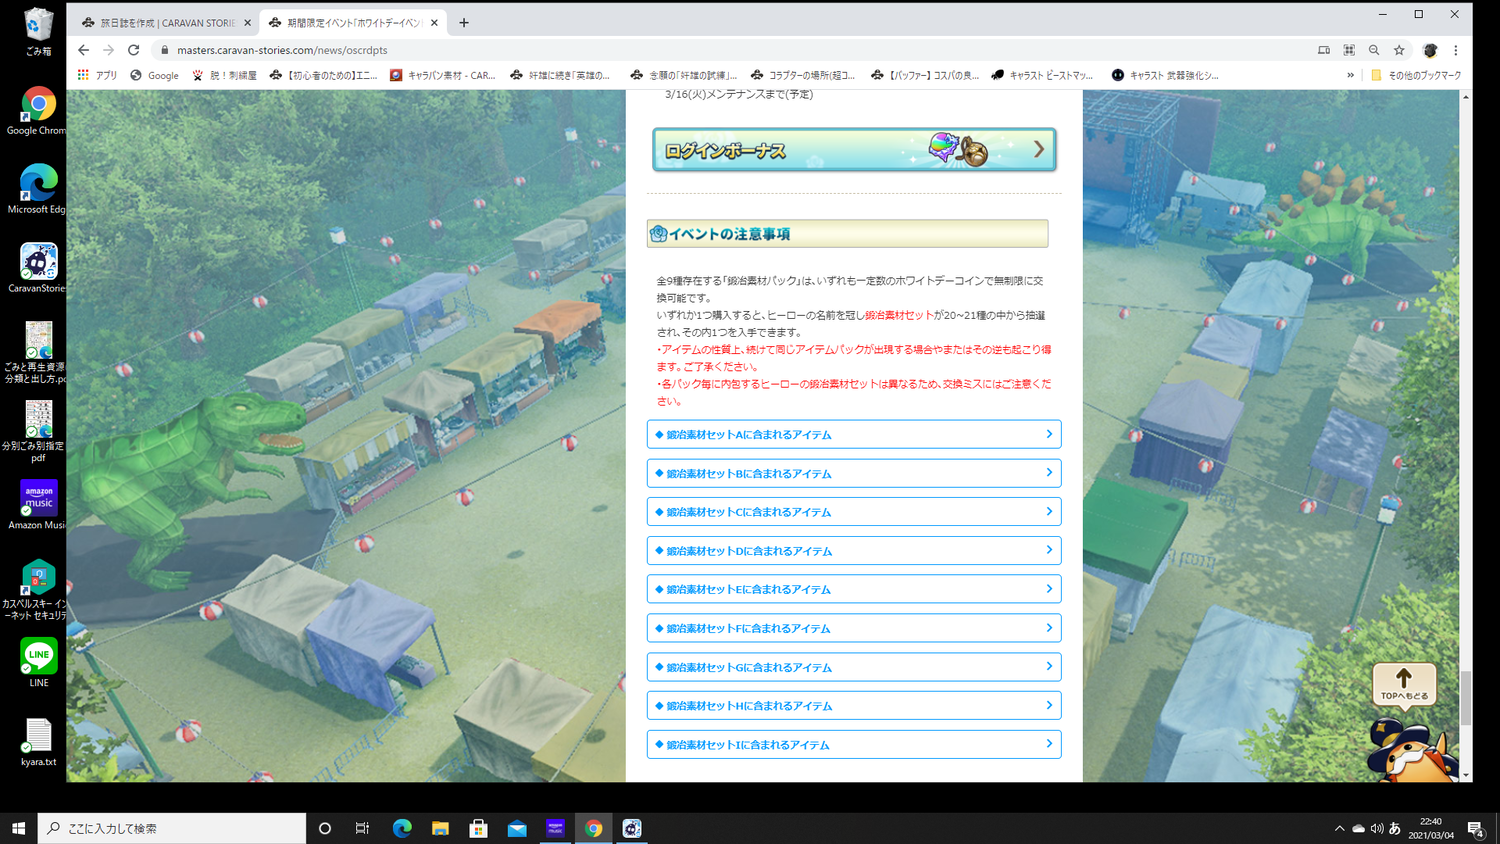Launch CaravanStories desktop shortcut
1500x844 pixels.
38,266
